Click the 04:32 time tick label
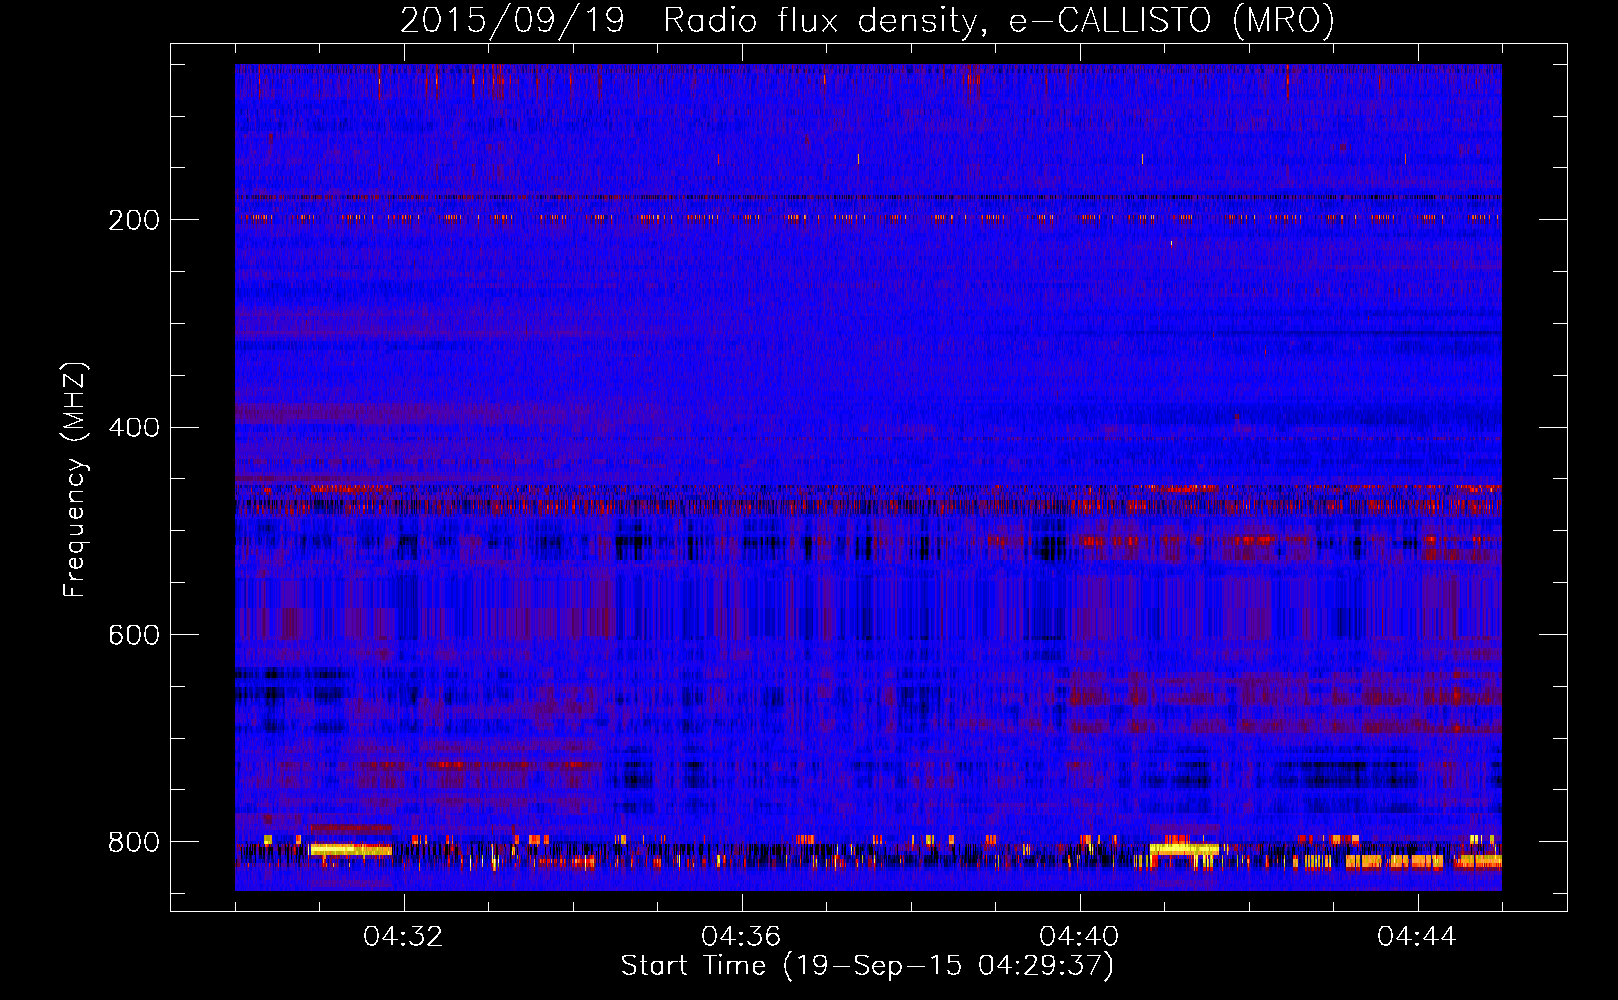The width and height of the screenshot is (1618, 1000). (403, 937)
